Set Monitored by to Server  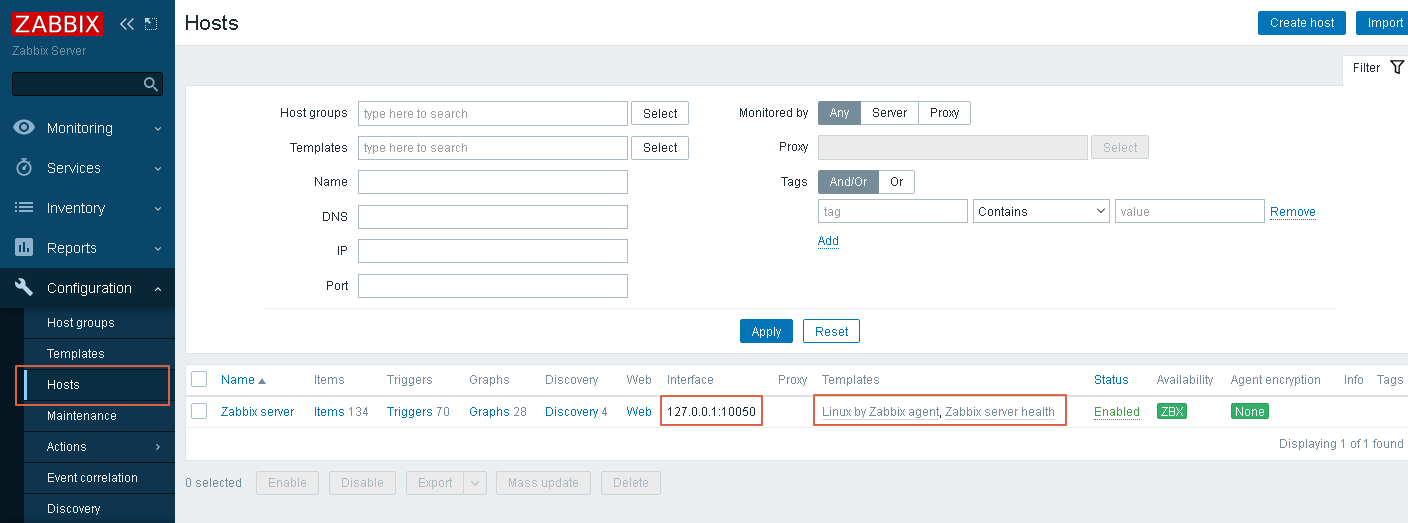click(x=889, y=113)
